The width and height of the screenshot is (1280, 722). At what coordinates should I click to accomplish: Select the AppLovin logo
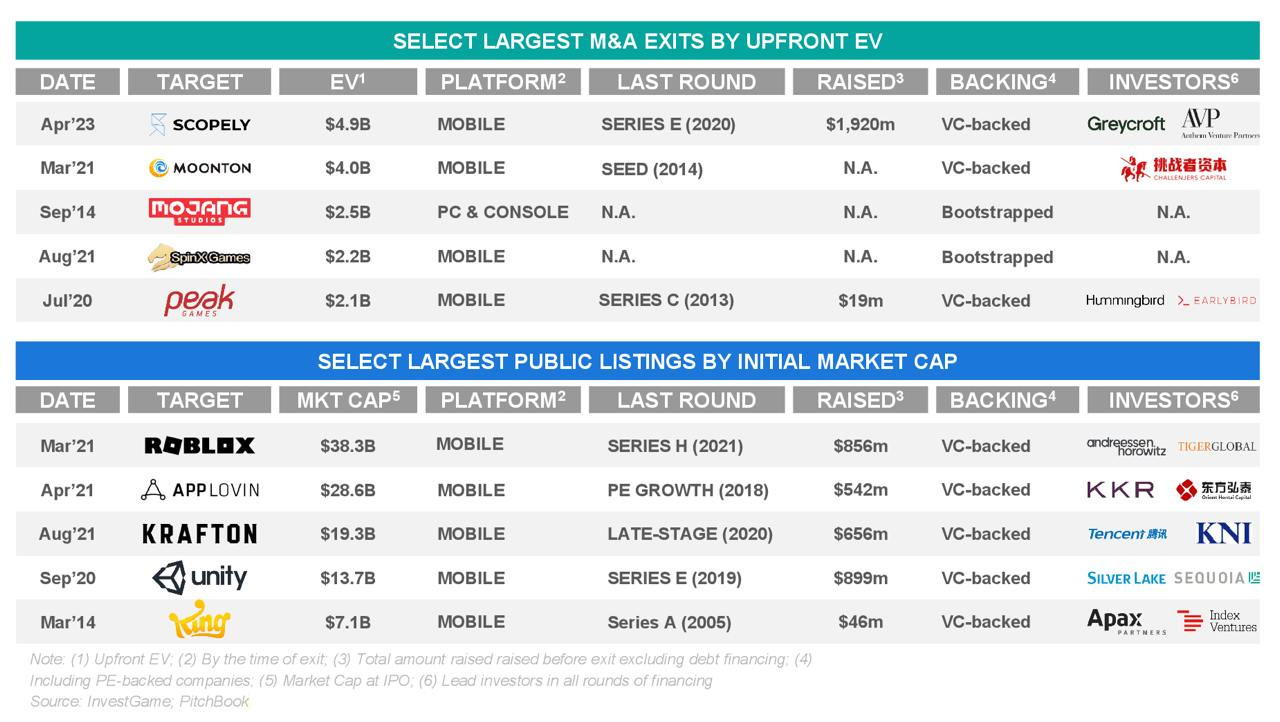199,490
